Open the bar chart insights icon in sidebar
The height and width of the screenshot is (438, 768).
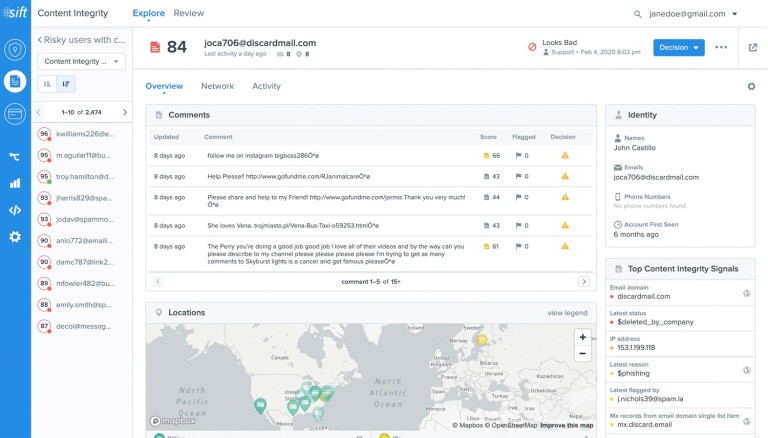[15, 183]
